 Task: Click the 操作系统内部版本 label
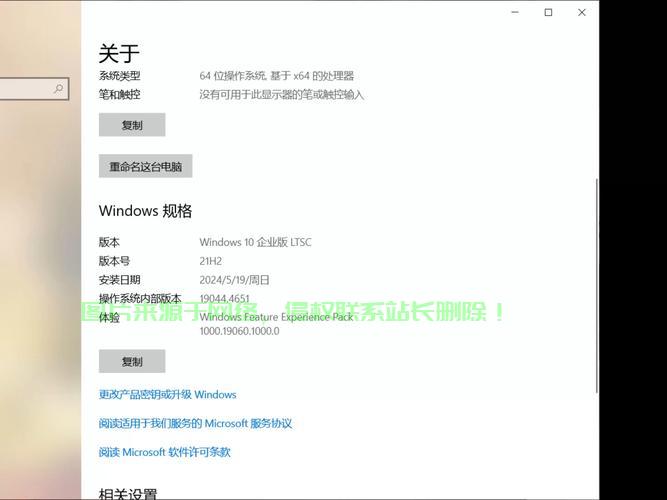tap(140, 298)
